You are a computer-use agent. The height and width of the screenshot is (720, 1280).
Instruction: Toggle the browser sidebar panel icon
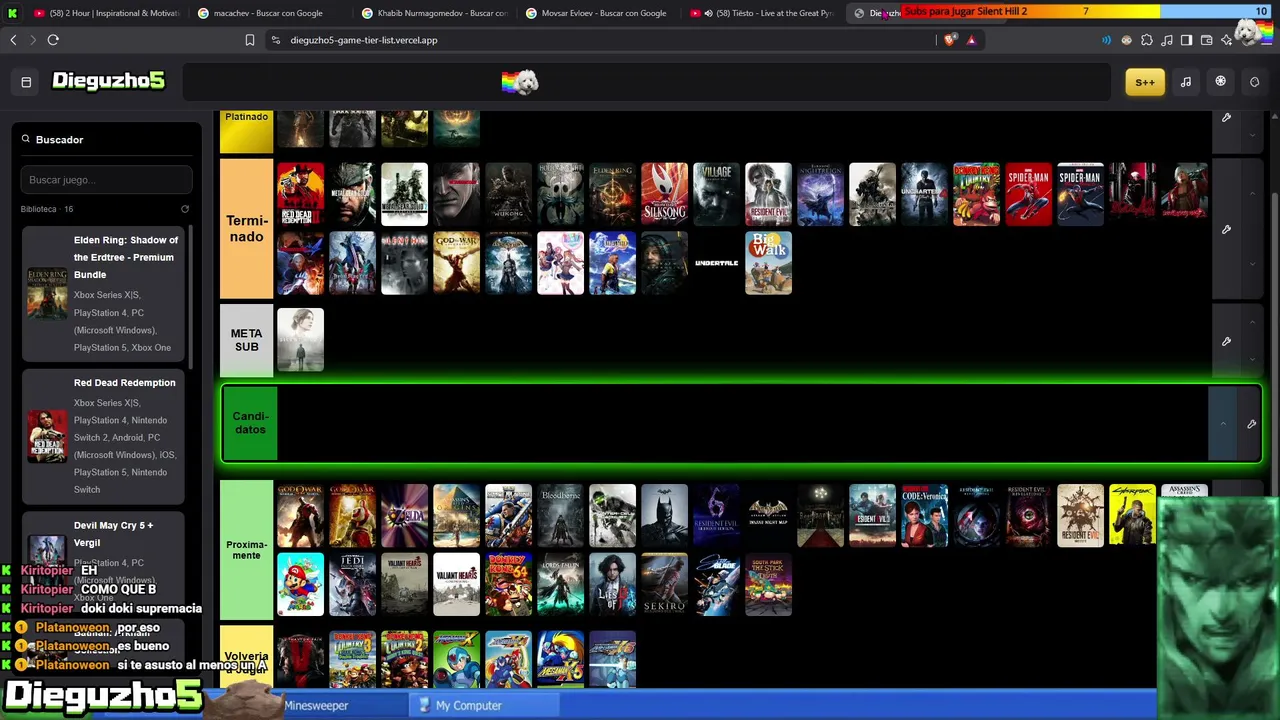[1186, 40]
